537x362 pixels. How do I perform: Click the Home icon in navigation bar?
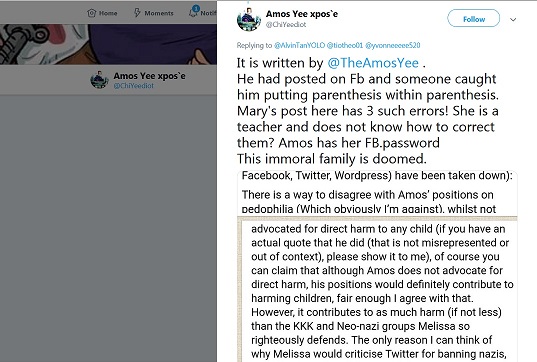tap(91, 13)
